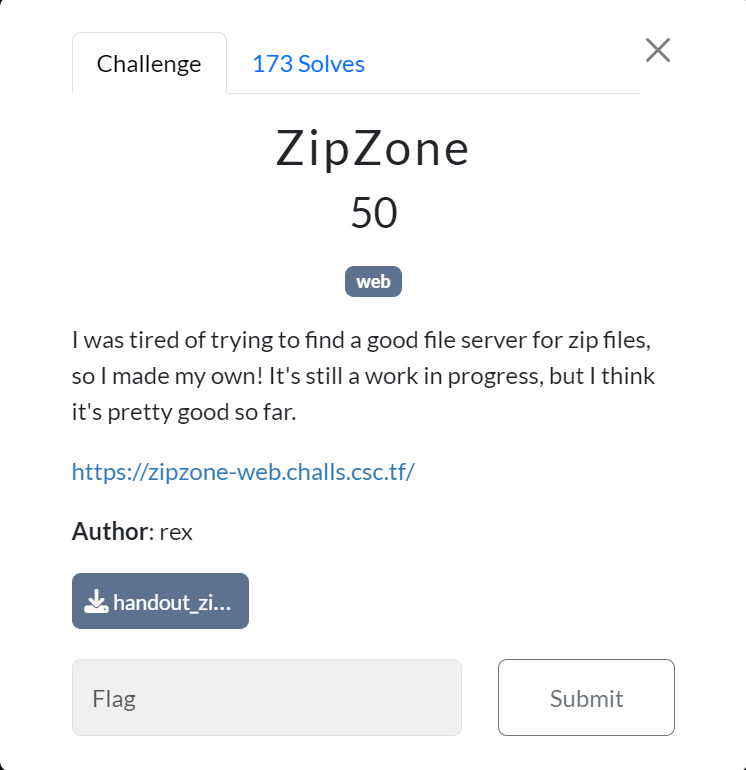Click the download icon on the handout button
The image size is (746, 770).
pyautogui.click(x=96, y=601)
